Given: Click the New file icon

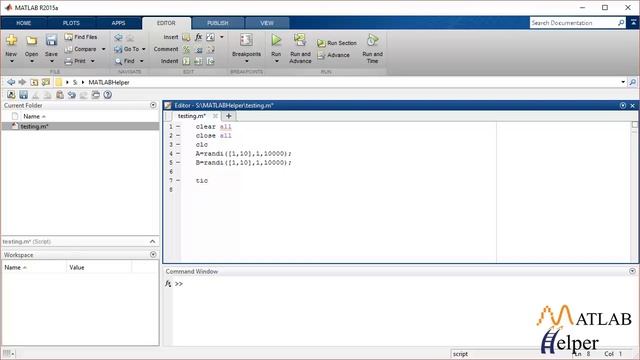Looking at the screenshot, I should (x=11, y=40).
